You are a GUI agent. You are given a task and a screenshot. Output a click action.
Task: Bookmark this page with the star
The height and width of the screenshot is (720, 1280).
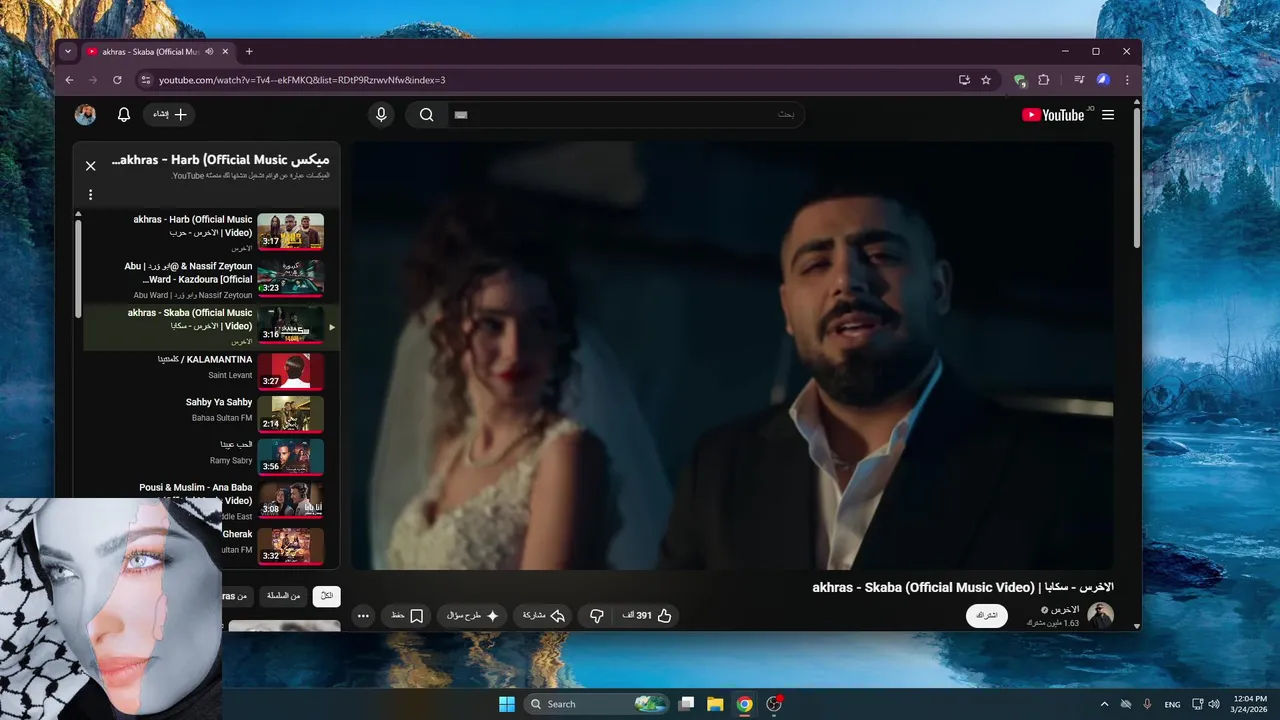986,80
